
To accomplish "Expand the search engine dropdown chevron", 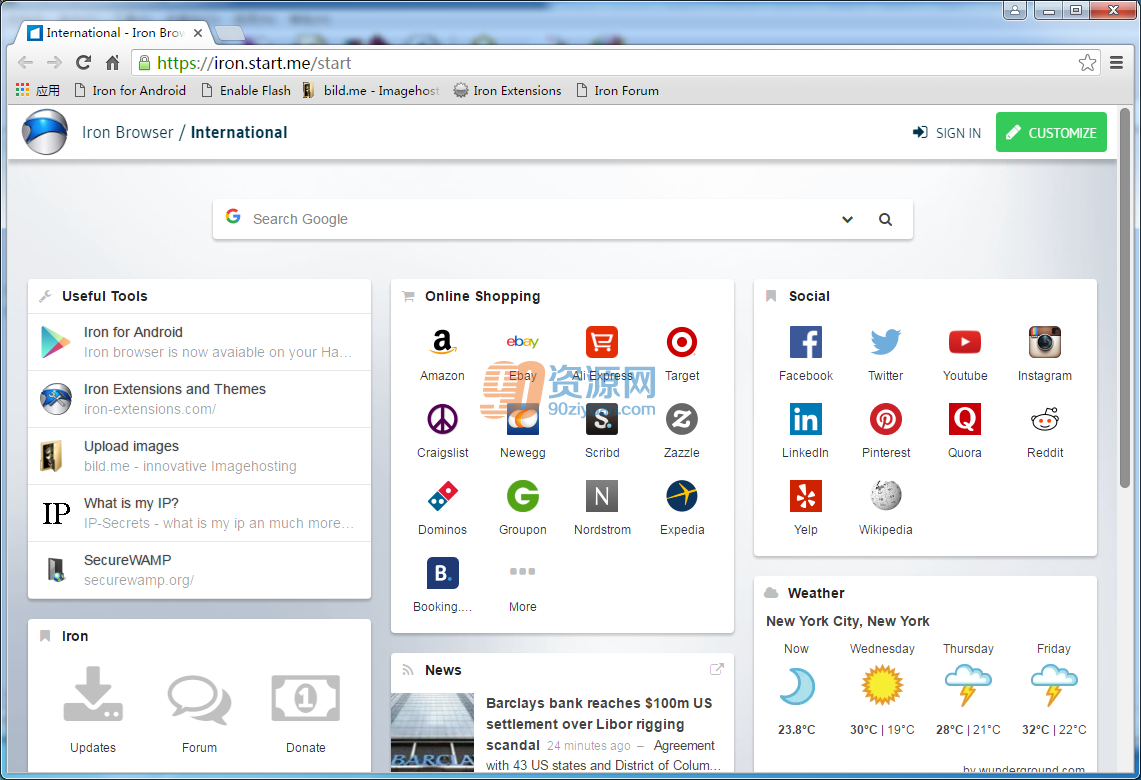I will pyautogui.click(x=847, y=220).
